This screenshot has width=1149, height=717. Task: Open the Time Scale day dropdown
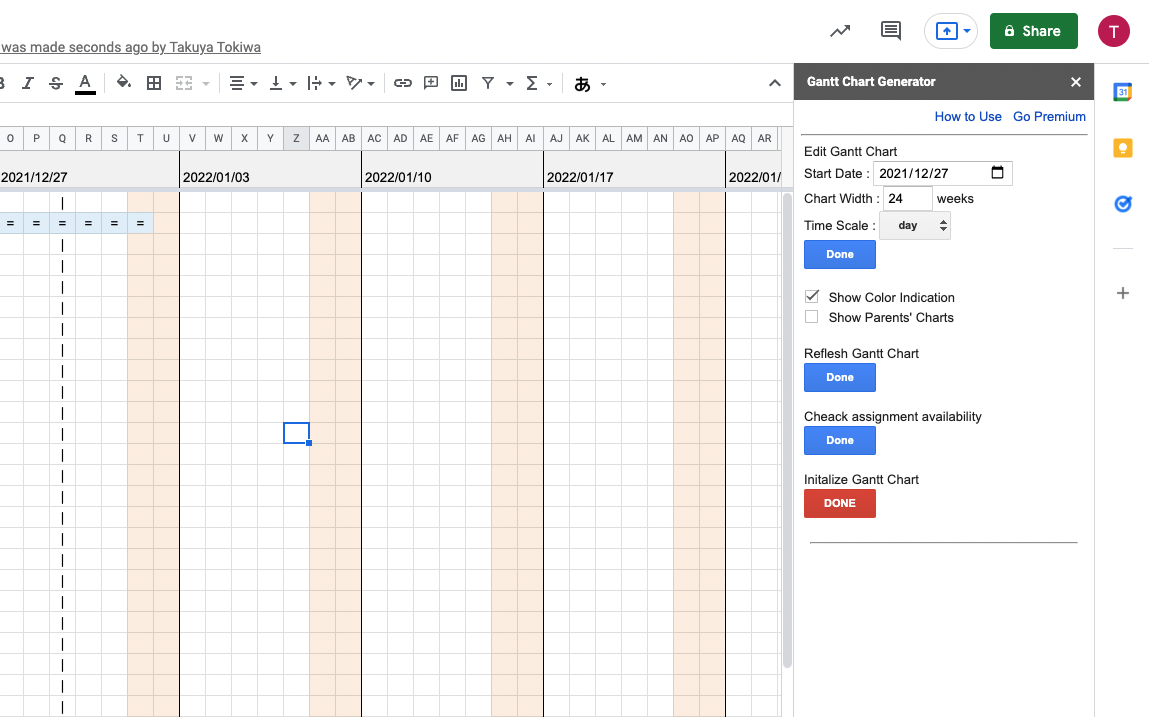tap(914, 226)
